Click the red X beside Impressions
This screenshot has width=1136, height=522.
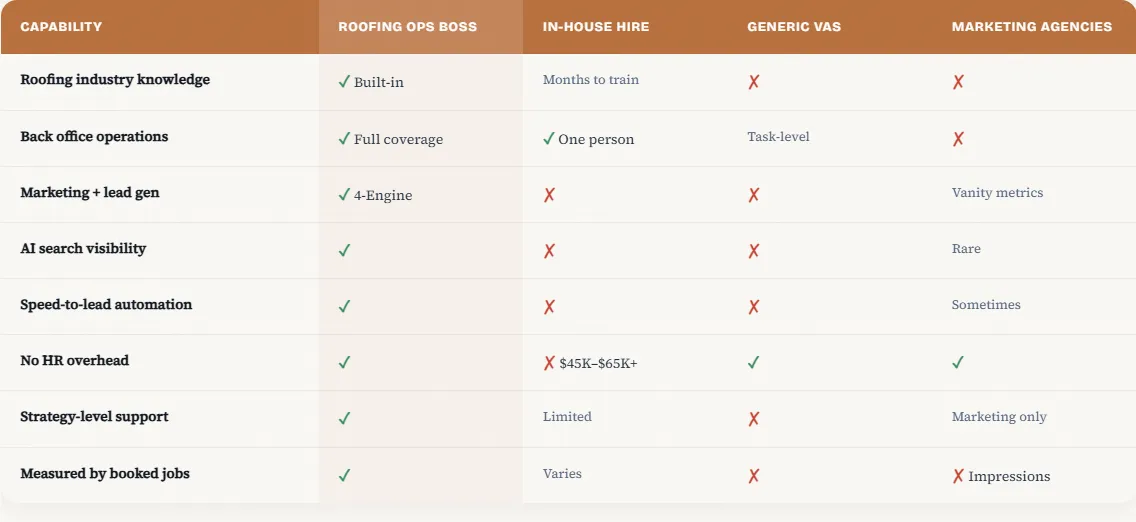tap(958, 476)
